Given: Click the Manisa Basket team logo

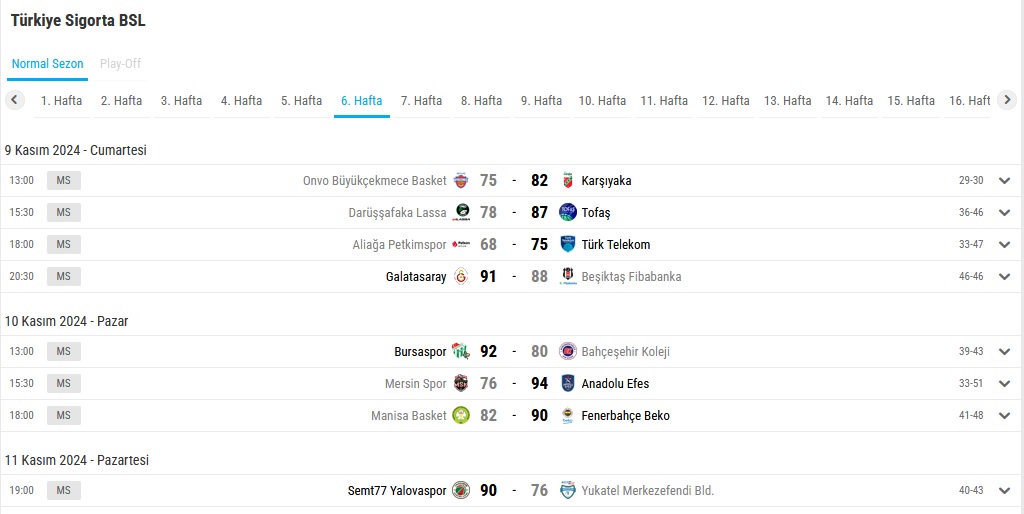Looking at the screenshot, I should pos(461,415).
